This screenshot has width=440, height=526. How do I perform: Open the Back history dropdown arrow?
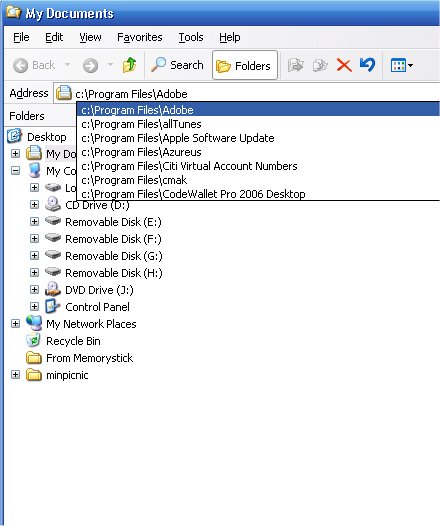point(67,64)
